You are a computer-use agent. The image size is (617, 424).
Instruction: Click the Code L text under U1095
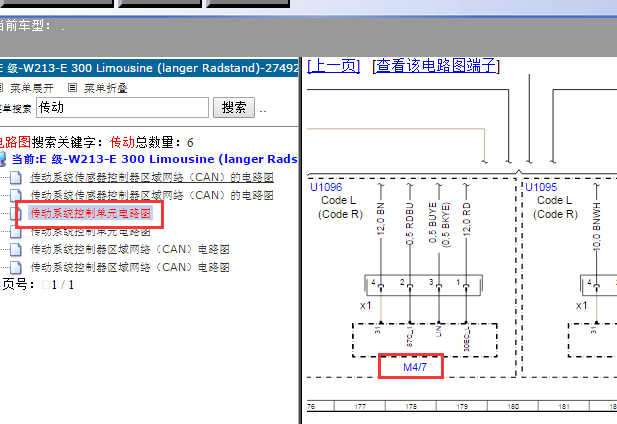(554, 200)
